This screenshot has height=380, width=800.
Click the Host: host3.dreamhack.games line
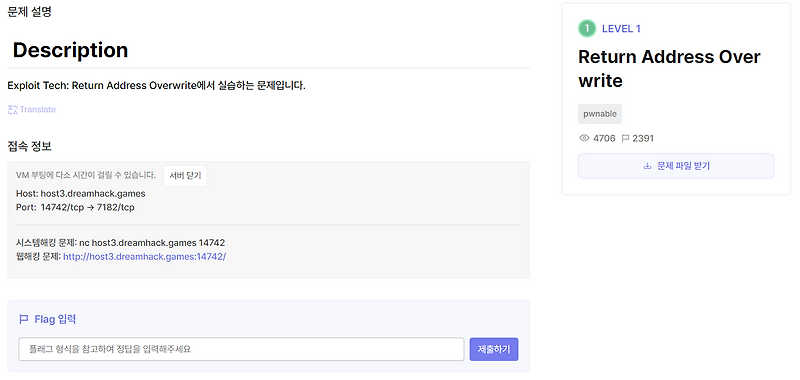(81, 194)
